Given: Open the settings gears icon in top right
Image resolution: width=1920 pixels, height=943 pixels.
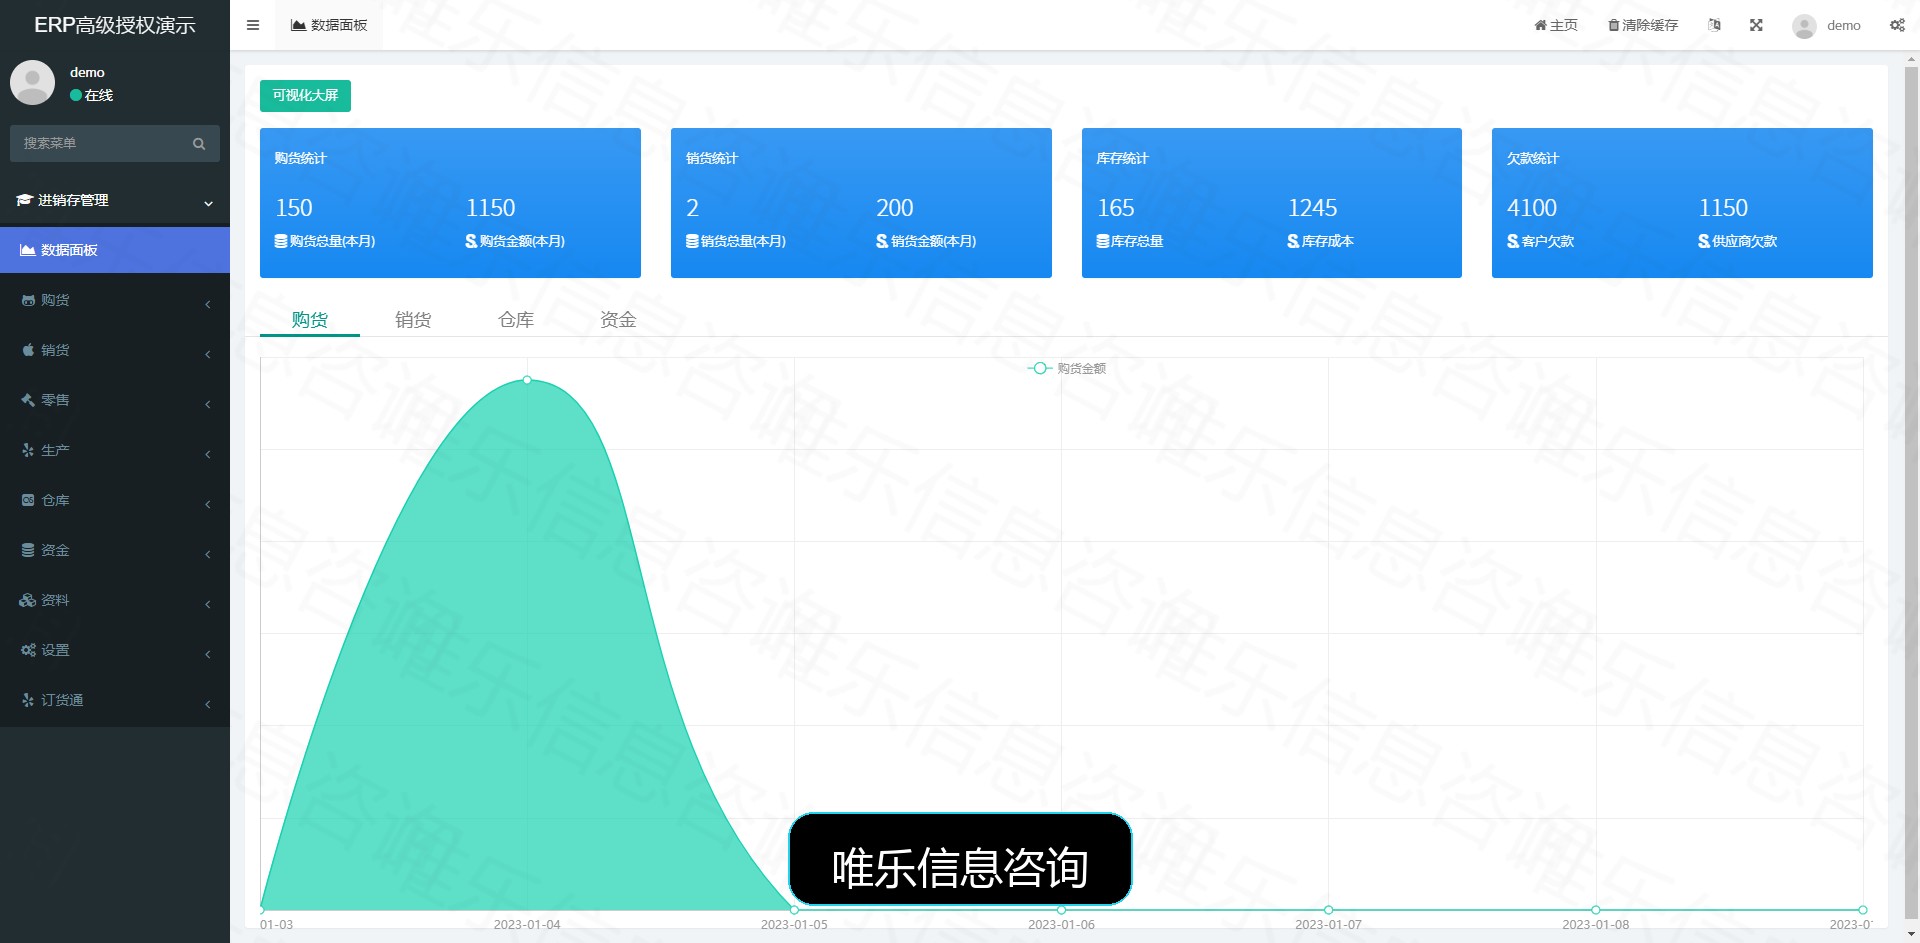Looking at the screenshot, I should point(1897,25).
